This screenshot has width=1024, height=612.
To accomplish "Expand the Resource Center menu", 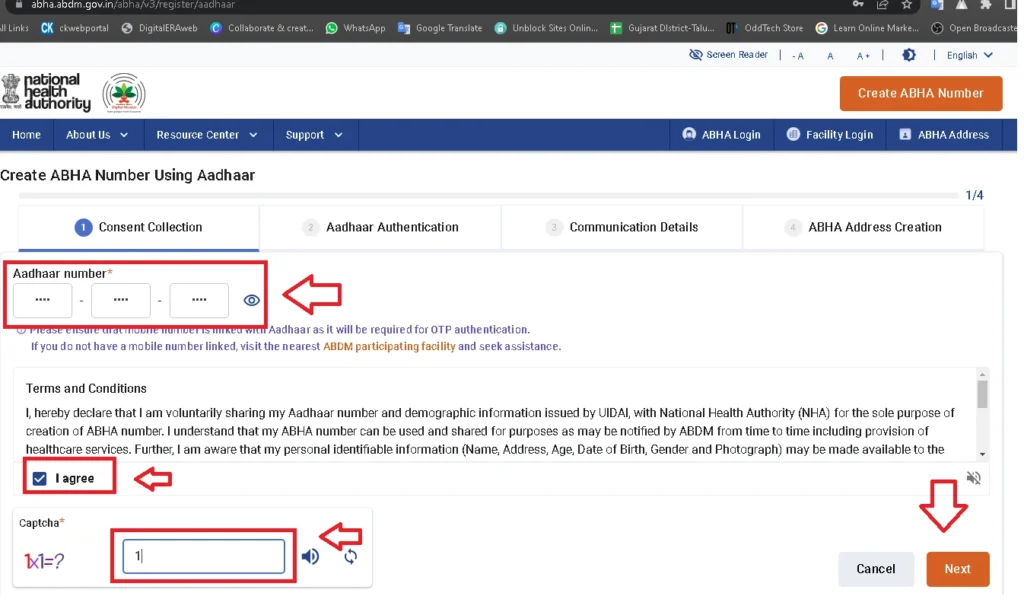I will click(206, 135).
